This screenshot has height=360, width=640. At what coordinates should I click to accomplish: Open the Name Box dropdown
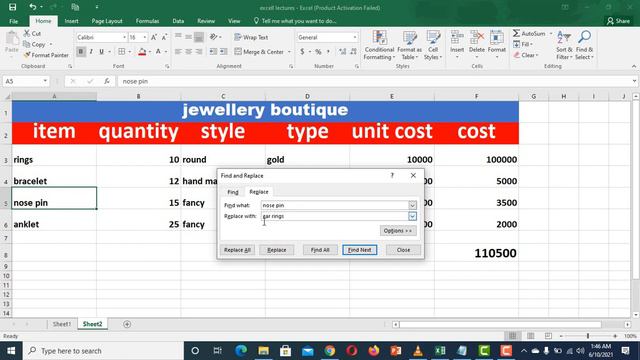[45, 81]
